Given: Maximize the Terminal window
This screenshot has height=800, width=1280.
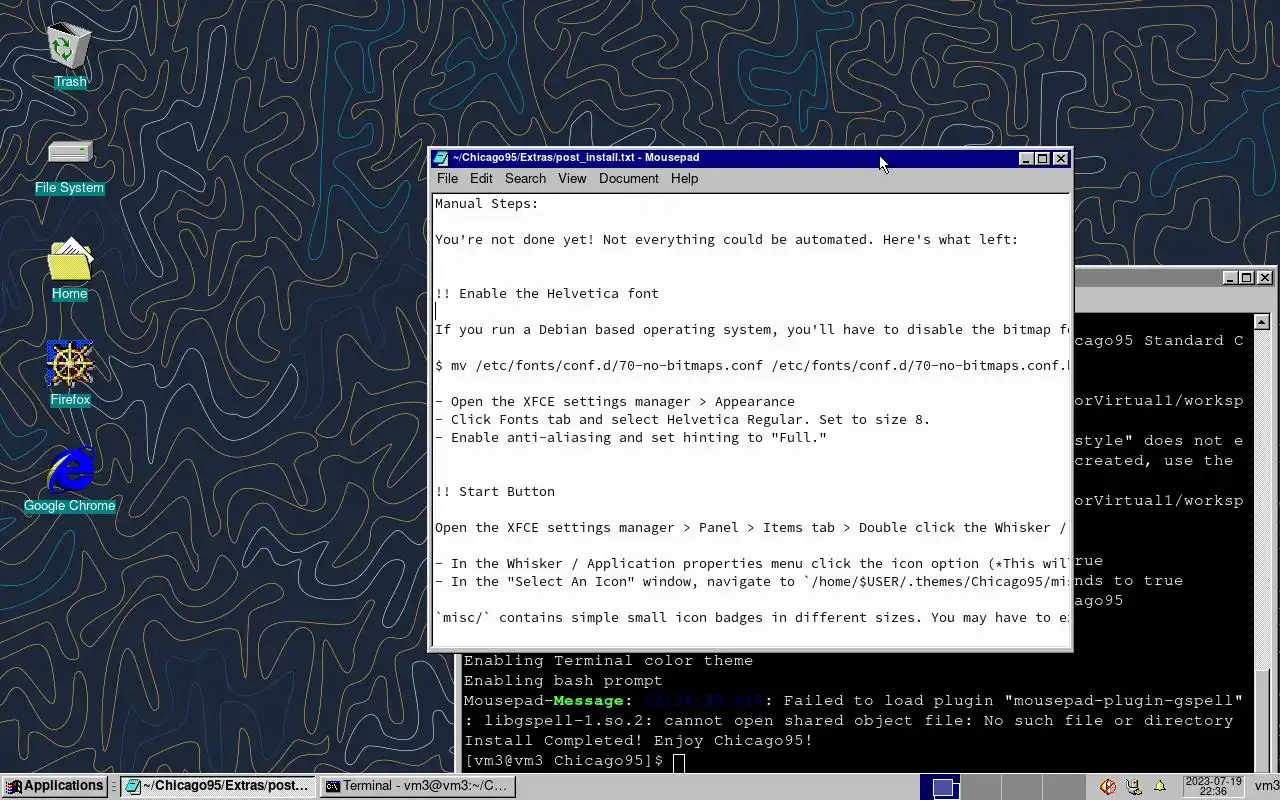Looking at the screenshot, I should point(1246,277).
